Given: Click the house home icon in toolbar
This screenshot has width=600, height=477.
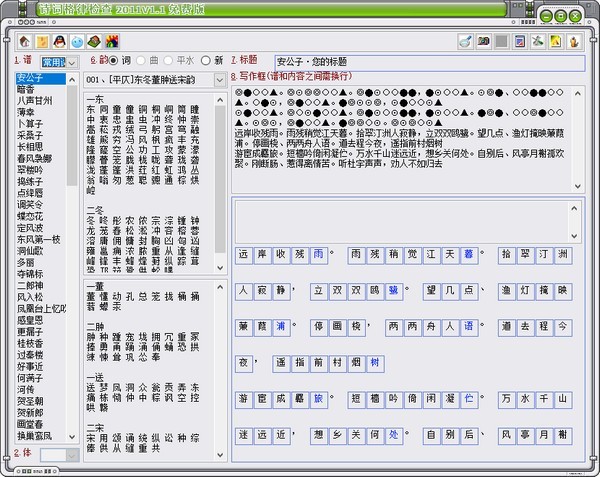Looking at the screenshot, I should pos(24,41).
